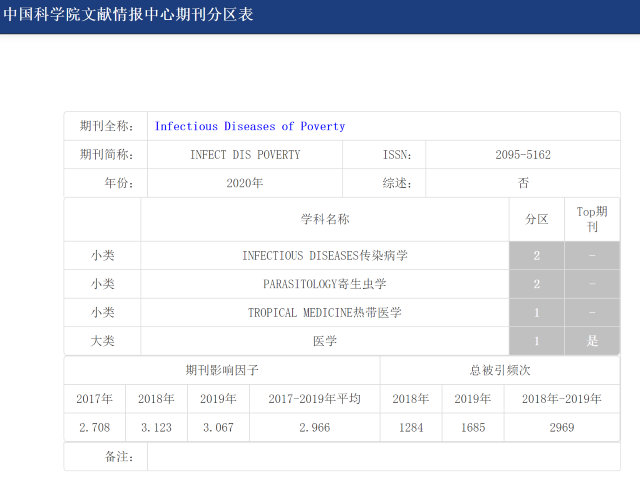
Task: Click the TROPICAL MEDICINE热带医学 subject cell
Action: click(x=325, y=312)
